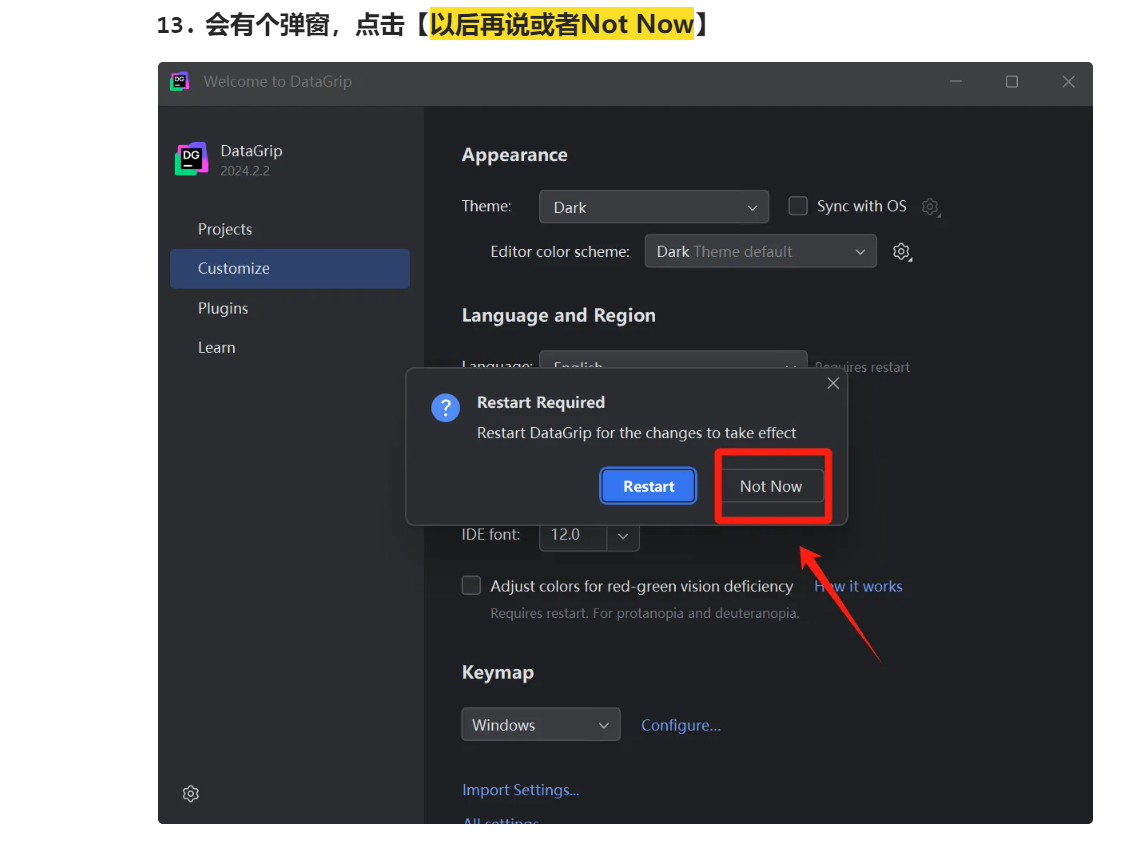Open Sync with OS options gear
The image size is (1147, 853).
930,207
